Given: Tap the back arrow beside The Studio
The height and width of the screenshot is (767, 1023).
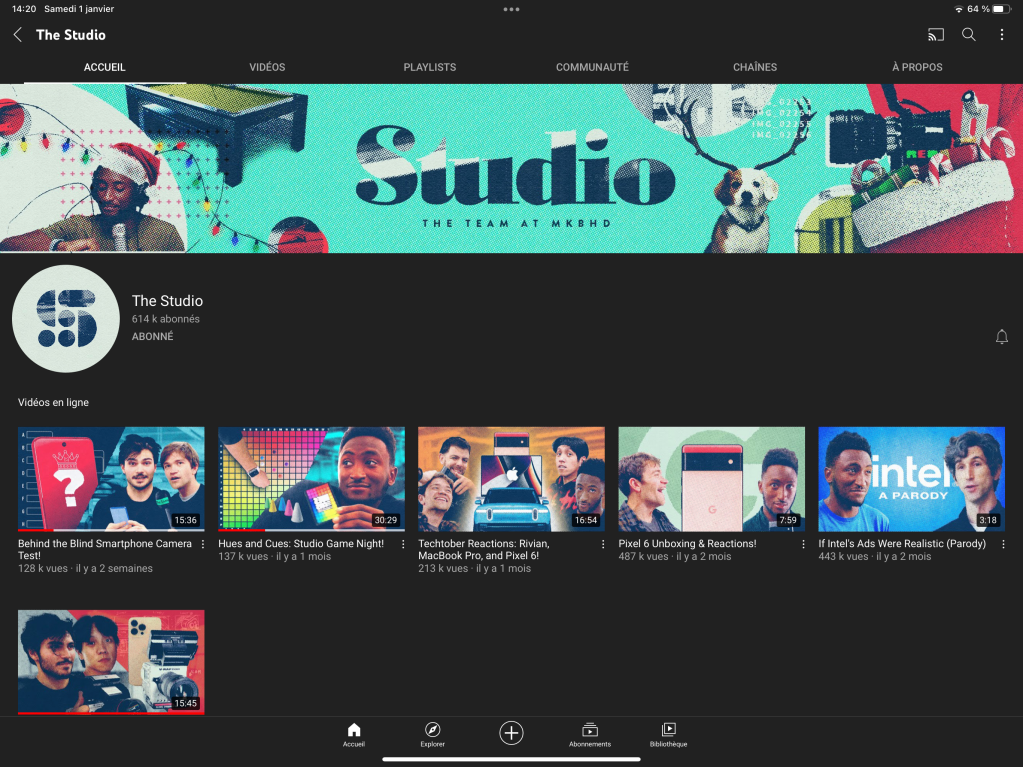Looking at the screenshot, I should click(x=17, y=35).
